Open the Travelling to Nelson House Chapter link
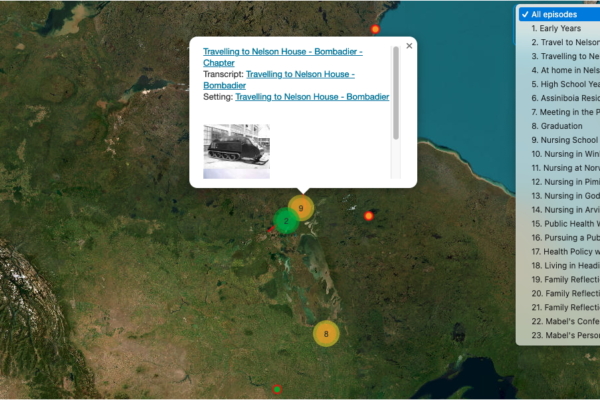600x400 pixels. [282, 56]
